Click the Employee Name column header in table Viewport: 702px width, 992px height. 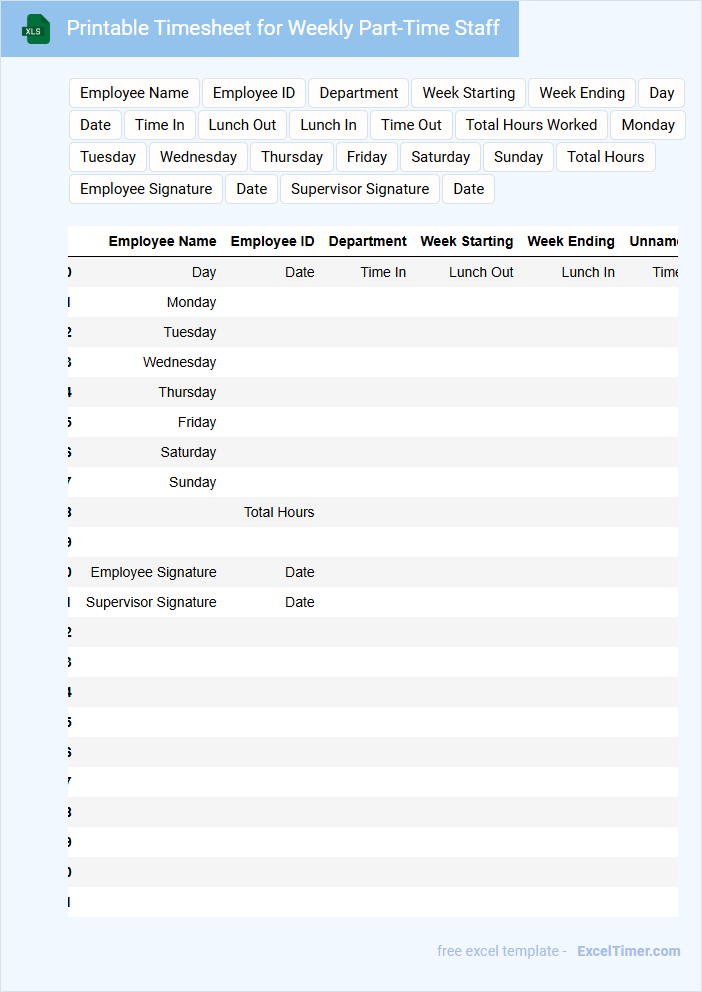pos(163,241)
